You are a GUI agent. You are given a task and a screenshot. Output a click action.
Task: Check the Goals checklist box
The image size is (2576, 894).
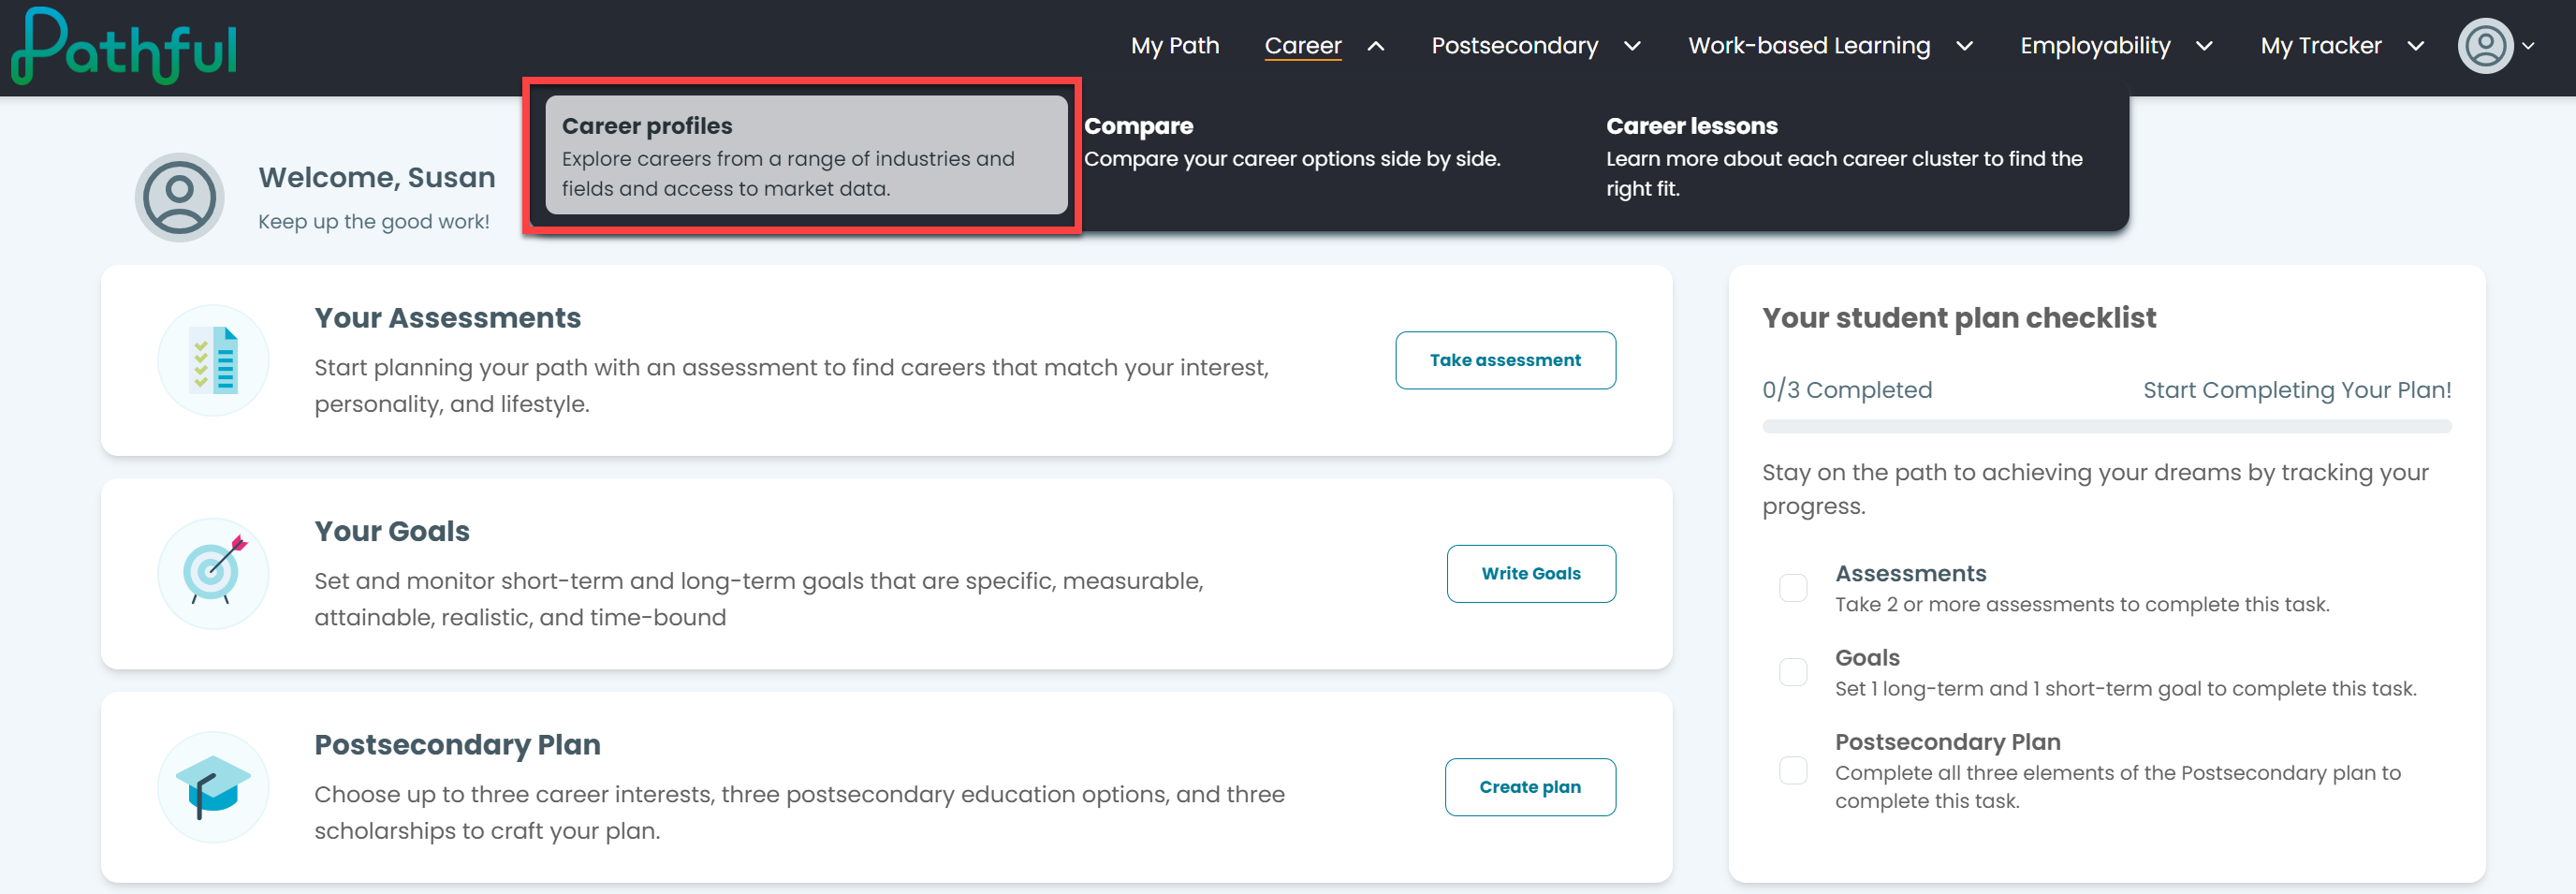[1793, 672]
